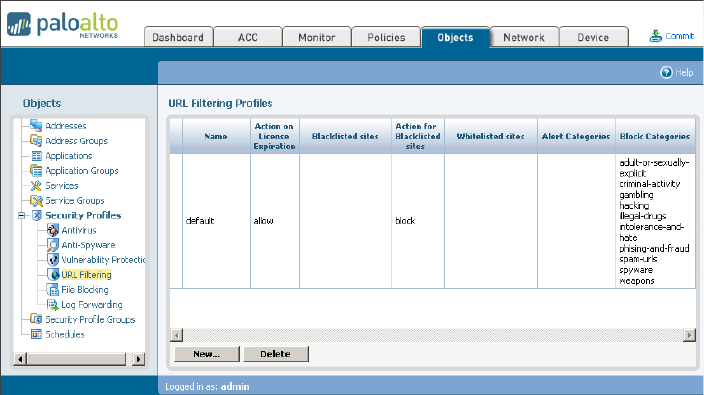Switch to the ACC tab
Screen dimensions: 704x395
click(x=248, y=37)
